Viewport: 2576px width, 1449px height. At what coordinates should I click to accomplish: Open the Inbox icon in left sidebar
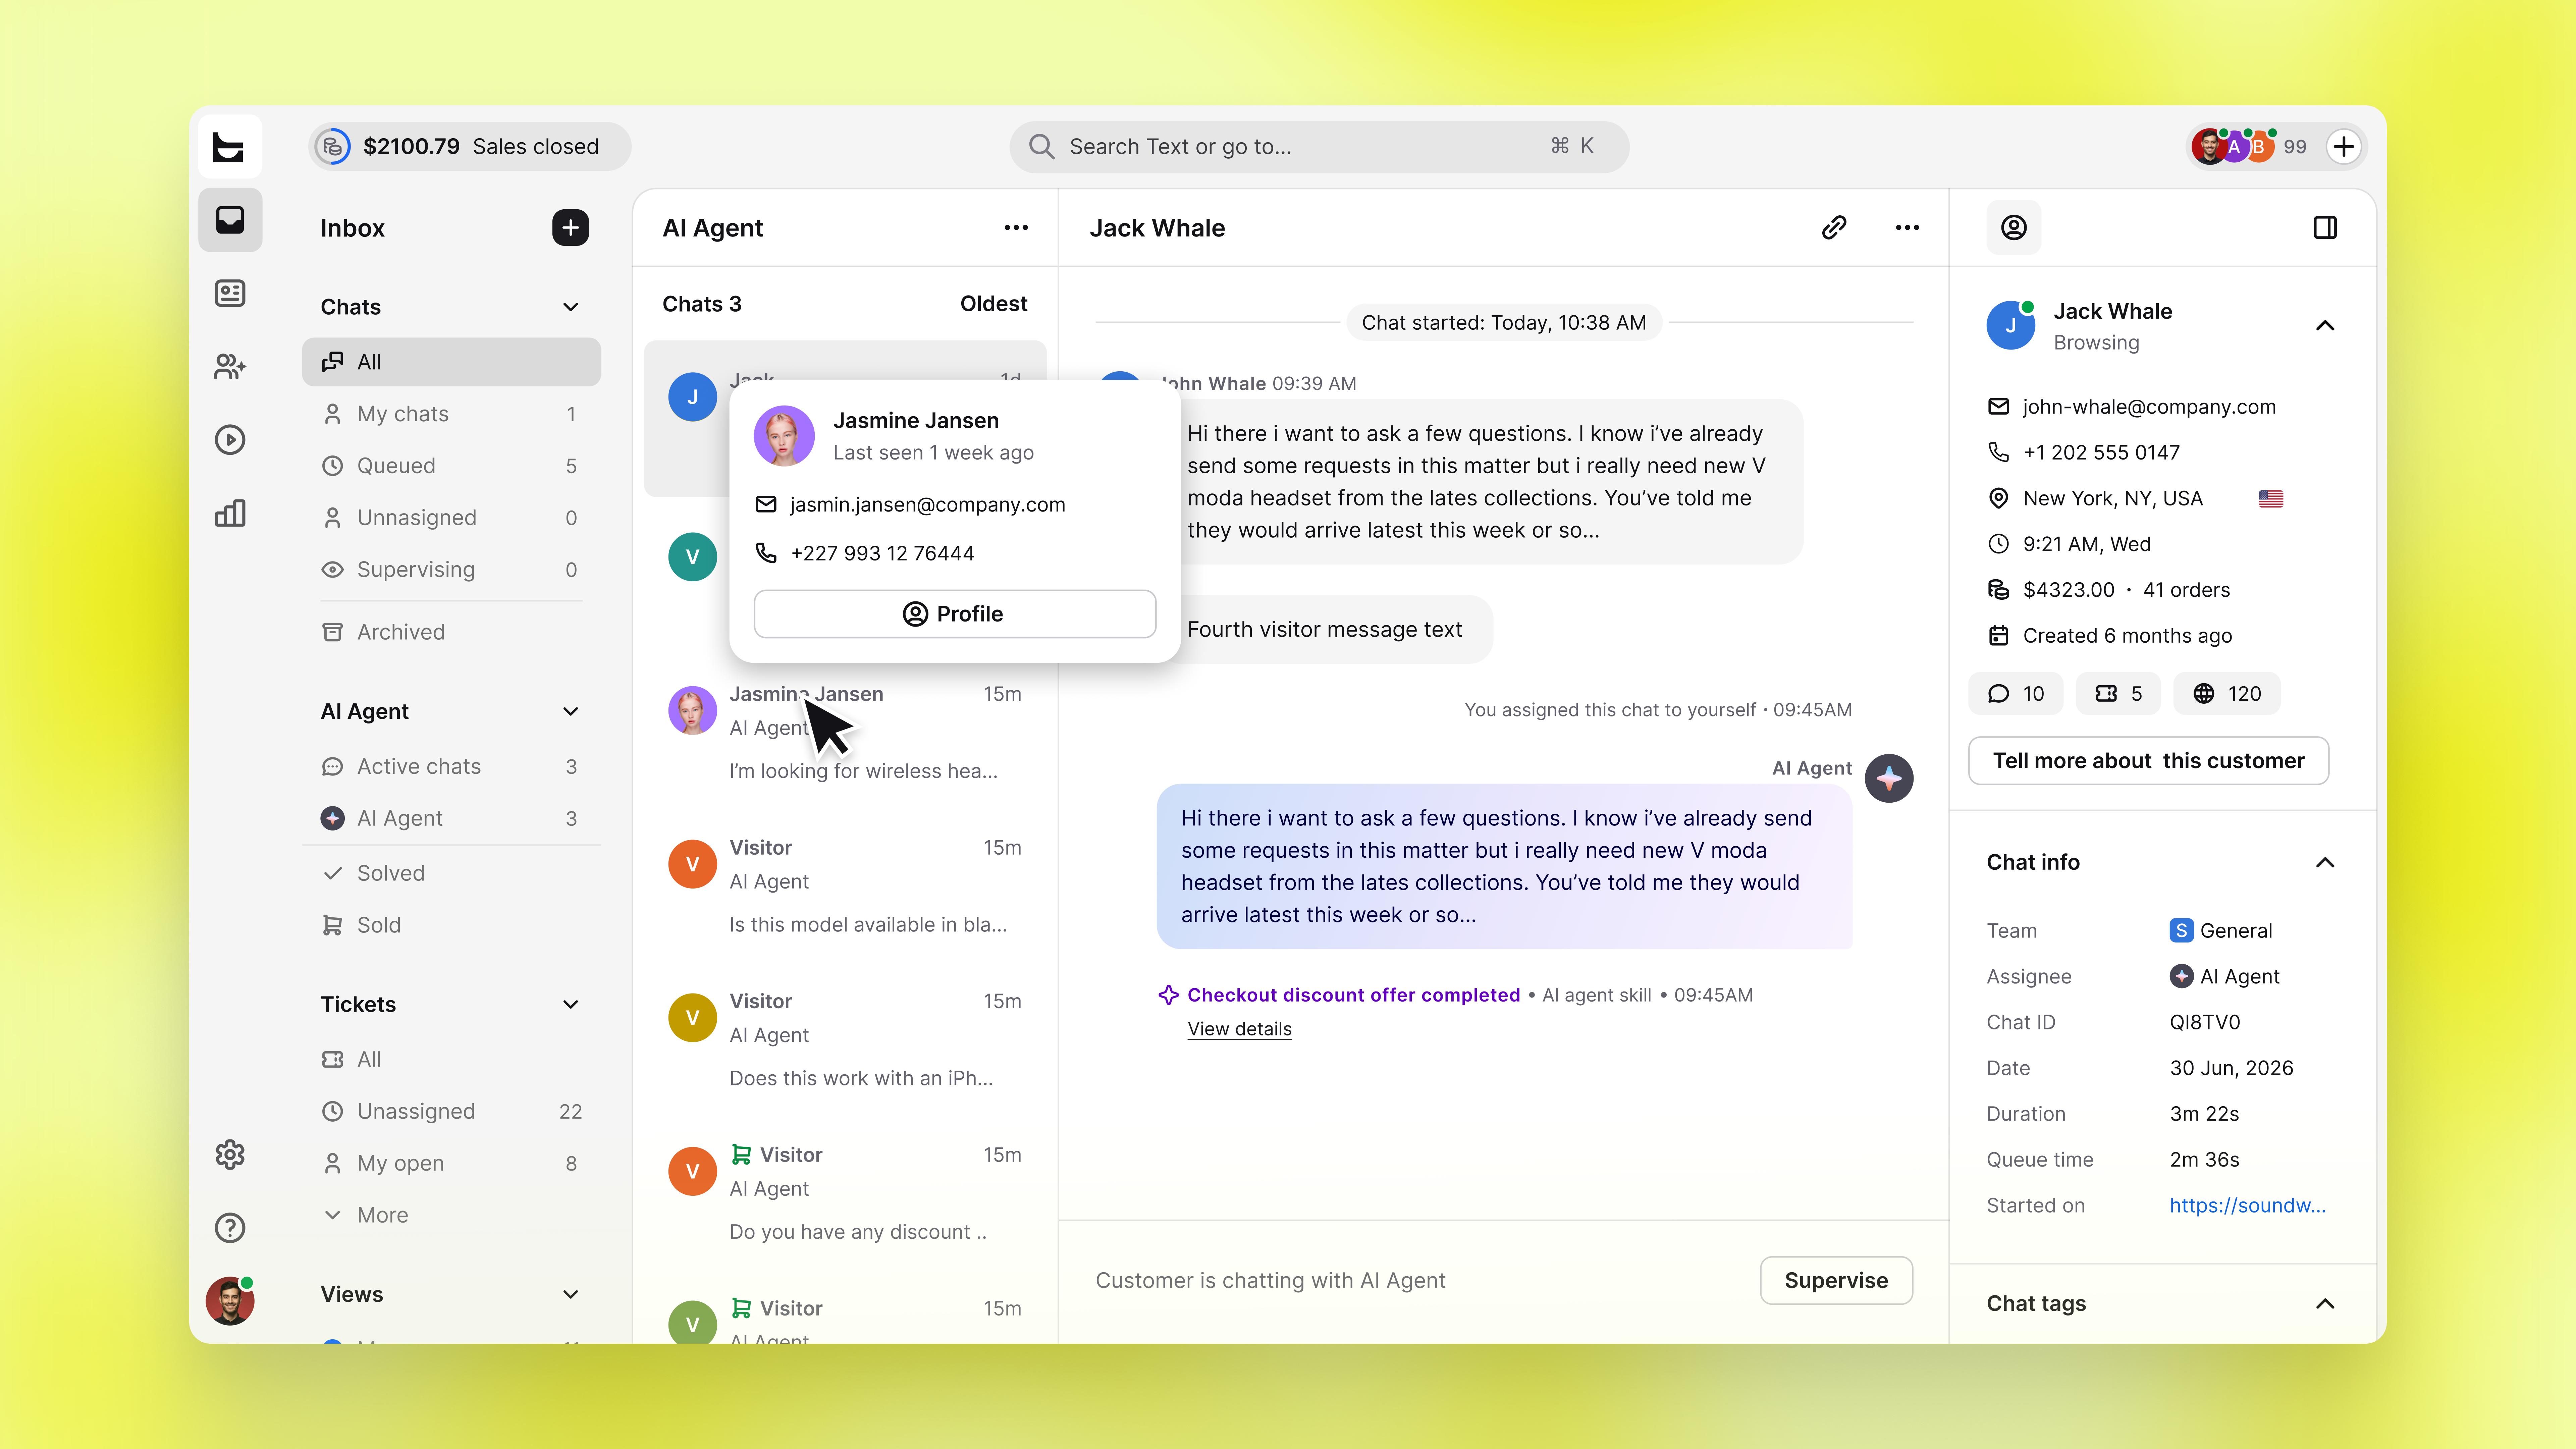click(x=230, y=220)
